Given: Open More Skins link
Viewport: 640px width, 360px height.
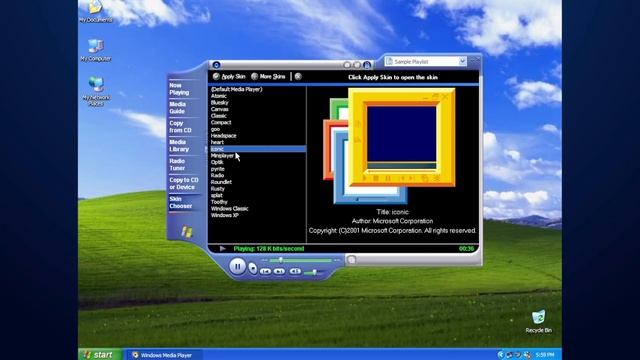Looking at the screenshot, I should click(x=268, y=76).
